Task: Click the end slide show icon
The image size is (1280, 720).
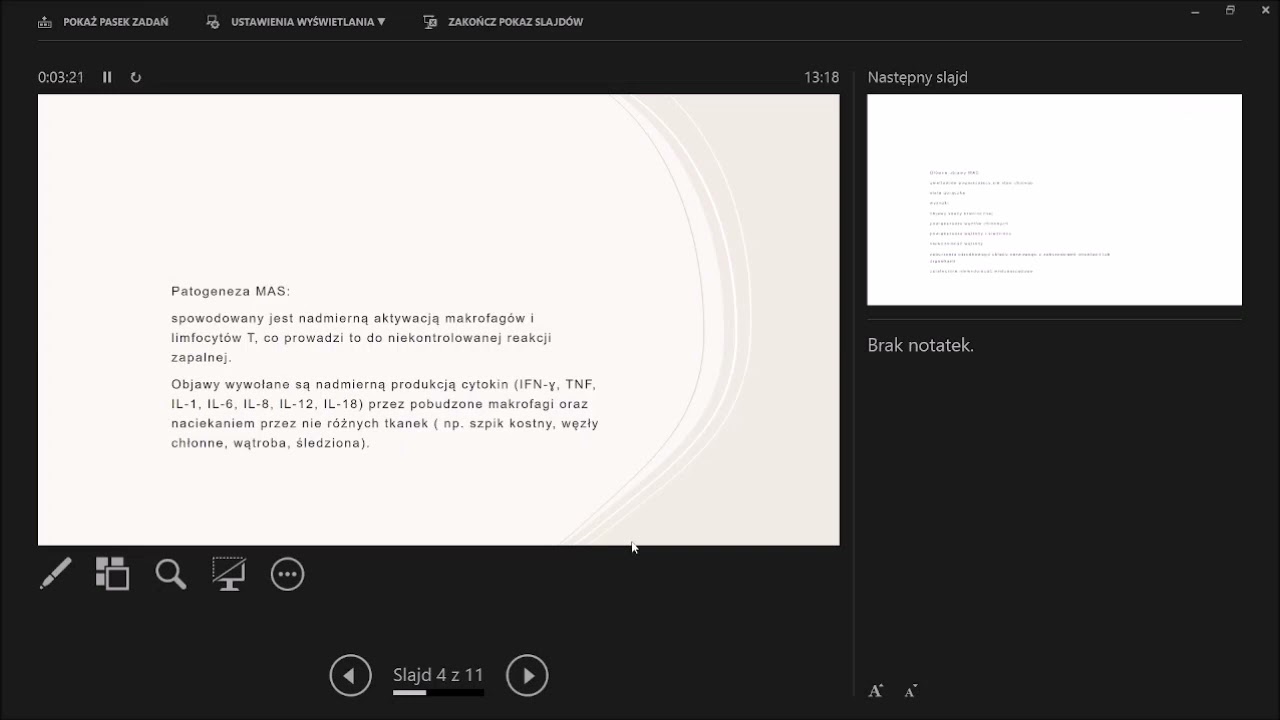Action: (x=430, y=22)
